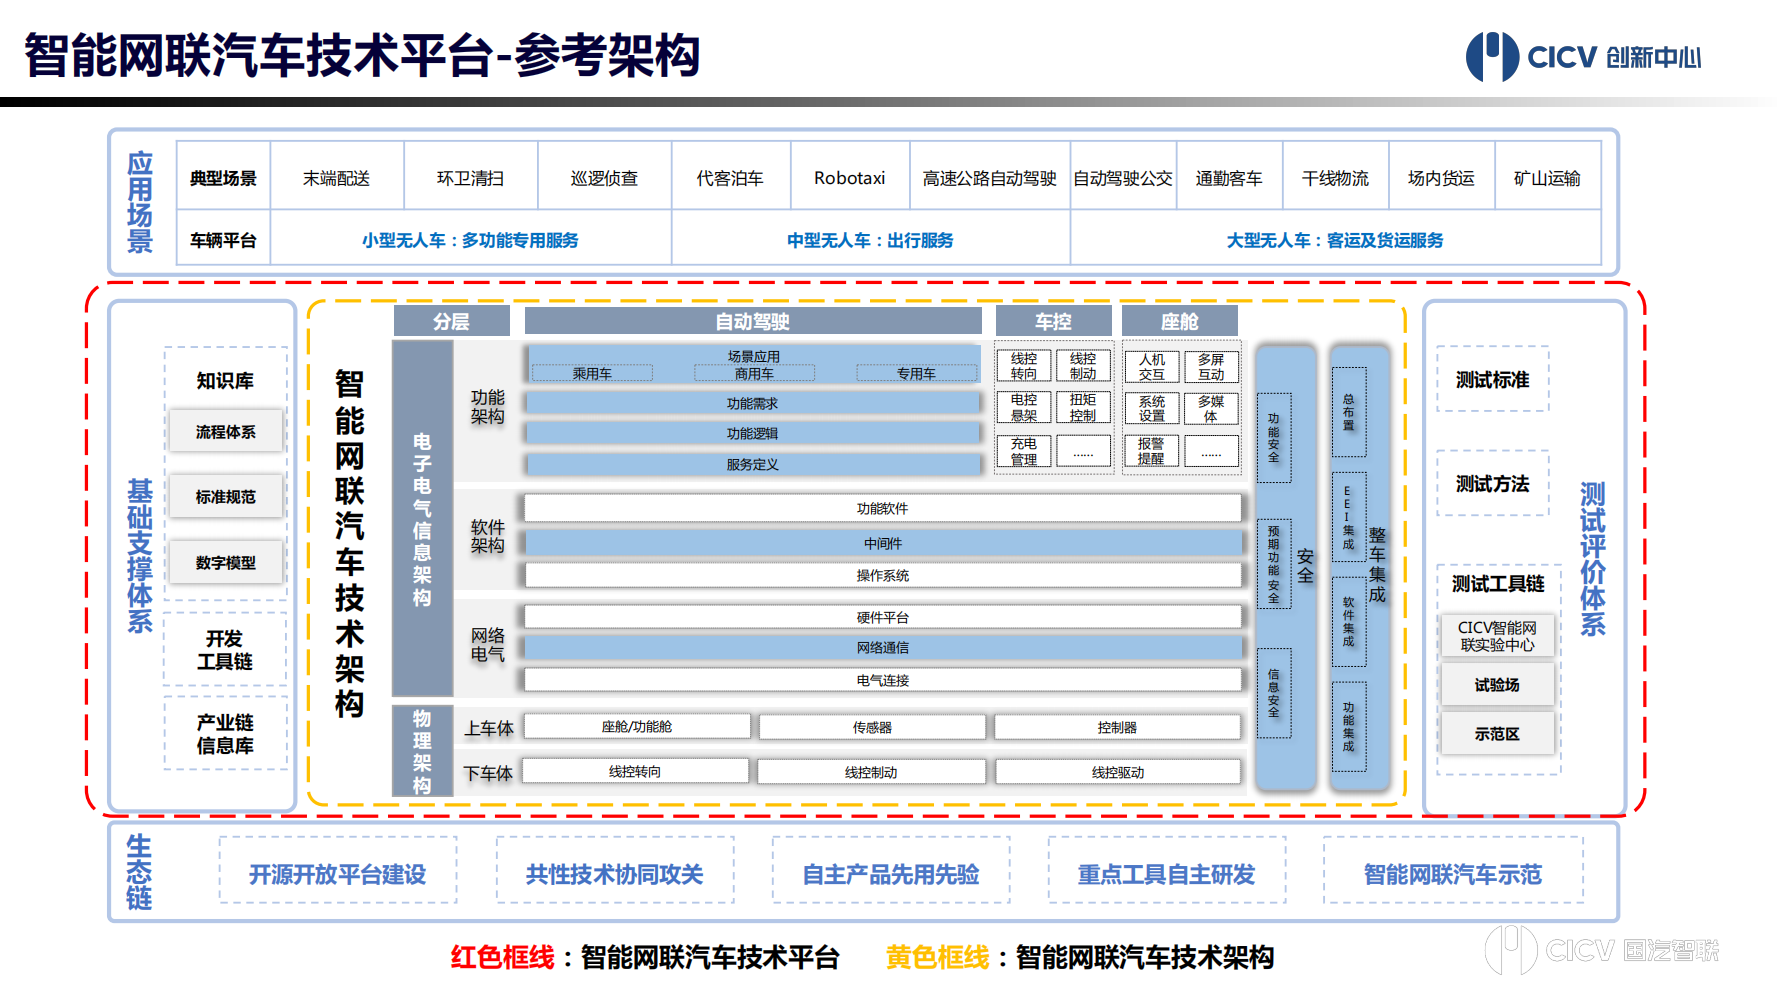Click 大型无人车：客运及货运服务 text
The image size is (1778, 1000).
coord(1335,240)
